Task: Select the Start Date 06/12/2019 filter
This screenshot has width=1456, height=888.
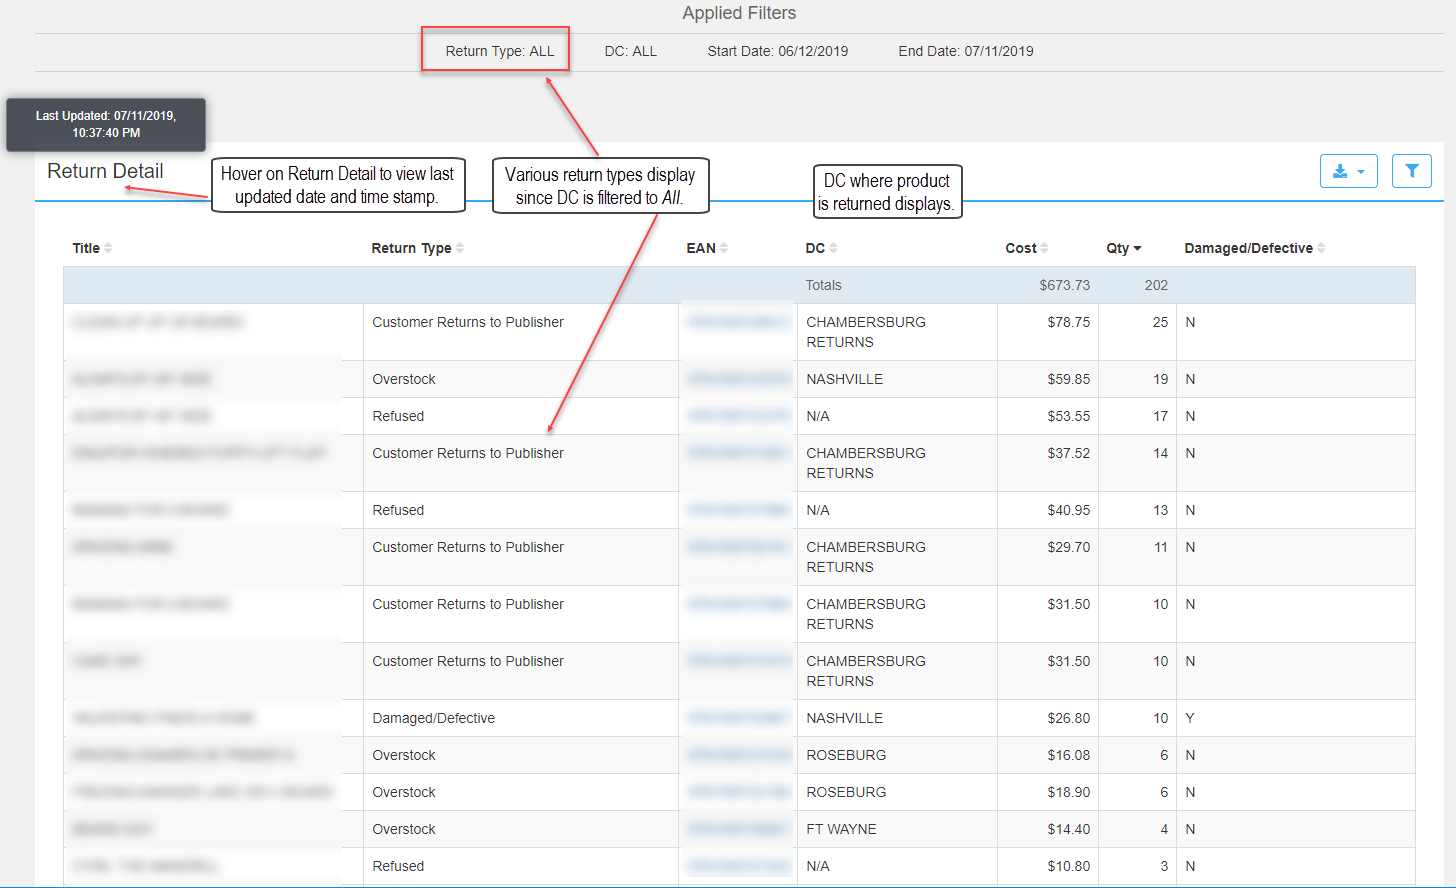Action: tap(777, 50)
